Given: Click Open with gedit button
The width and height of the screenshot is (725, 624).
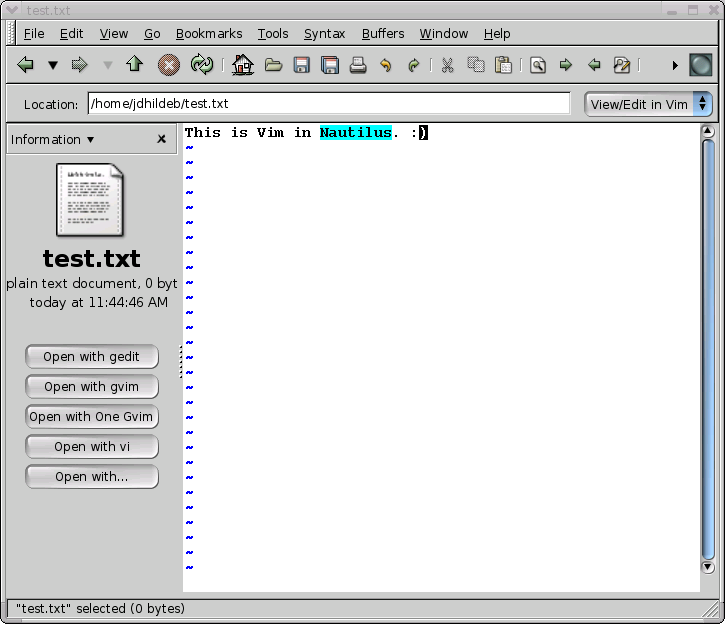Looking at the screenshot, I should (92, 357).
